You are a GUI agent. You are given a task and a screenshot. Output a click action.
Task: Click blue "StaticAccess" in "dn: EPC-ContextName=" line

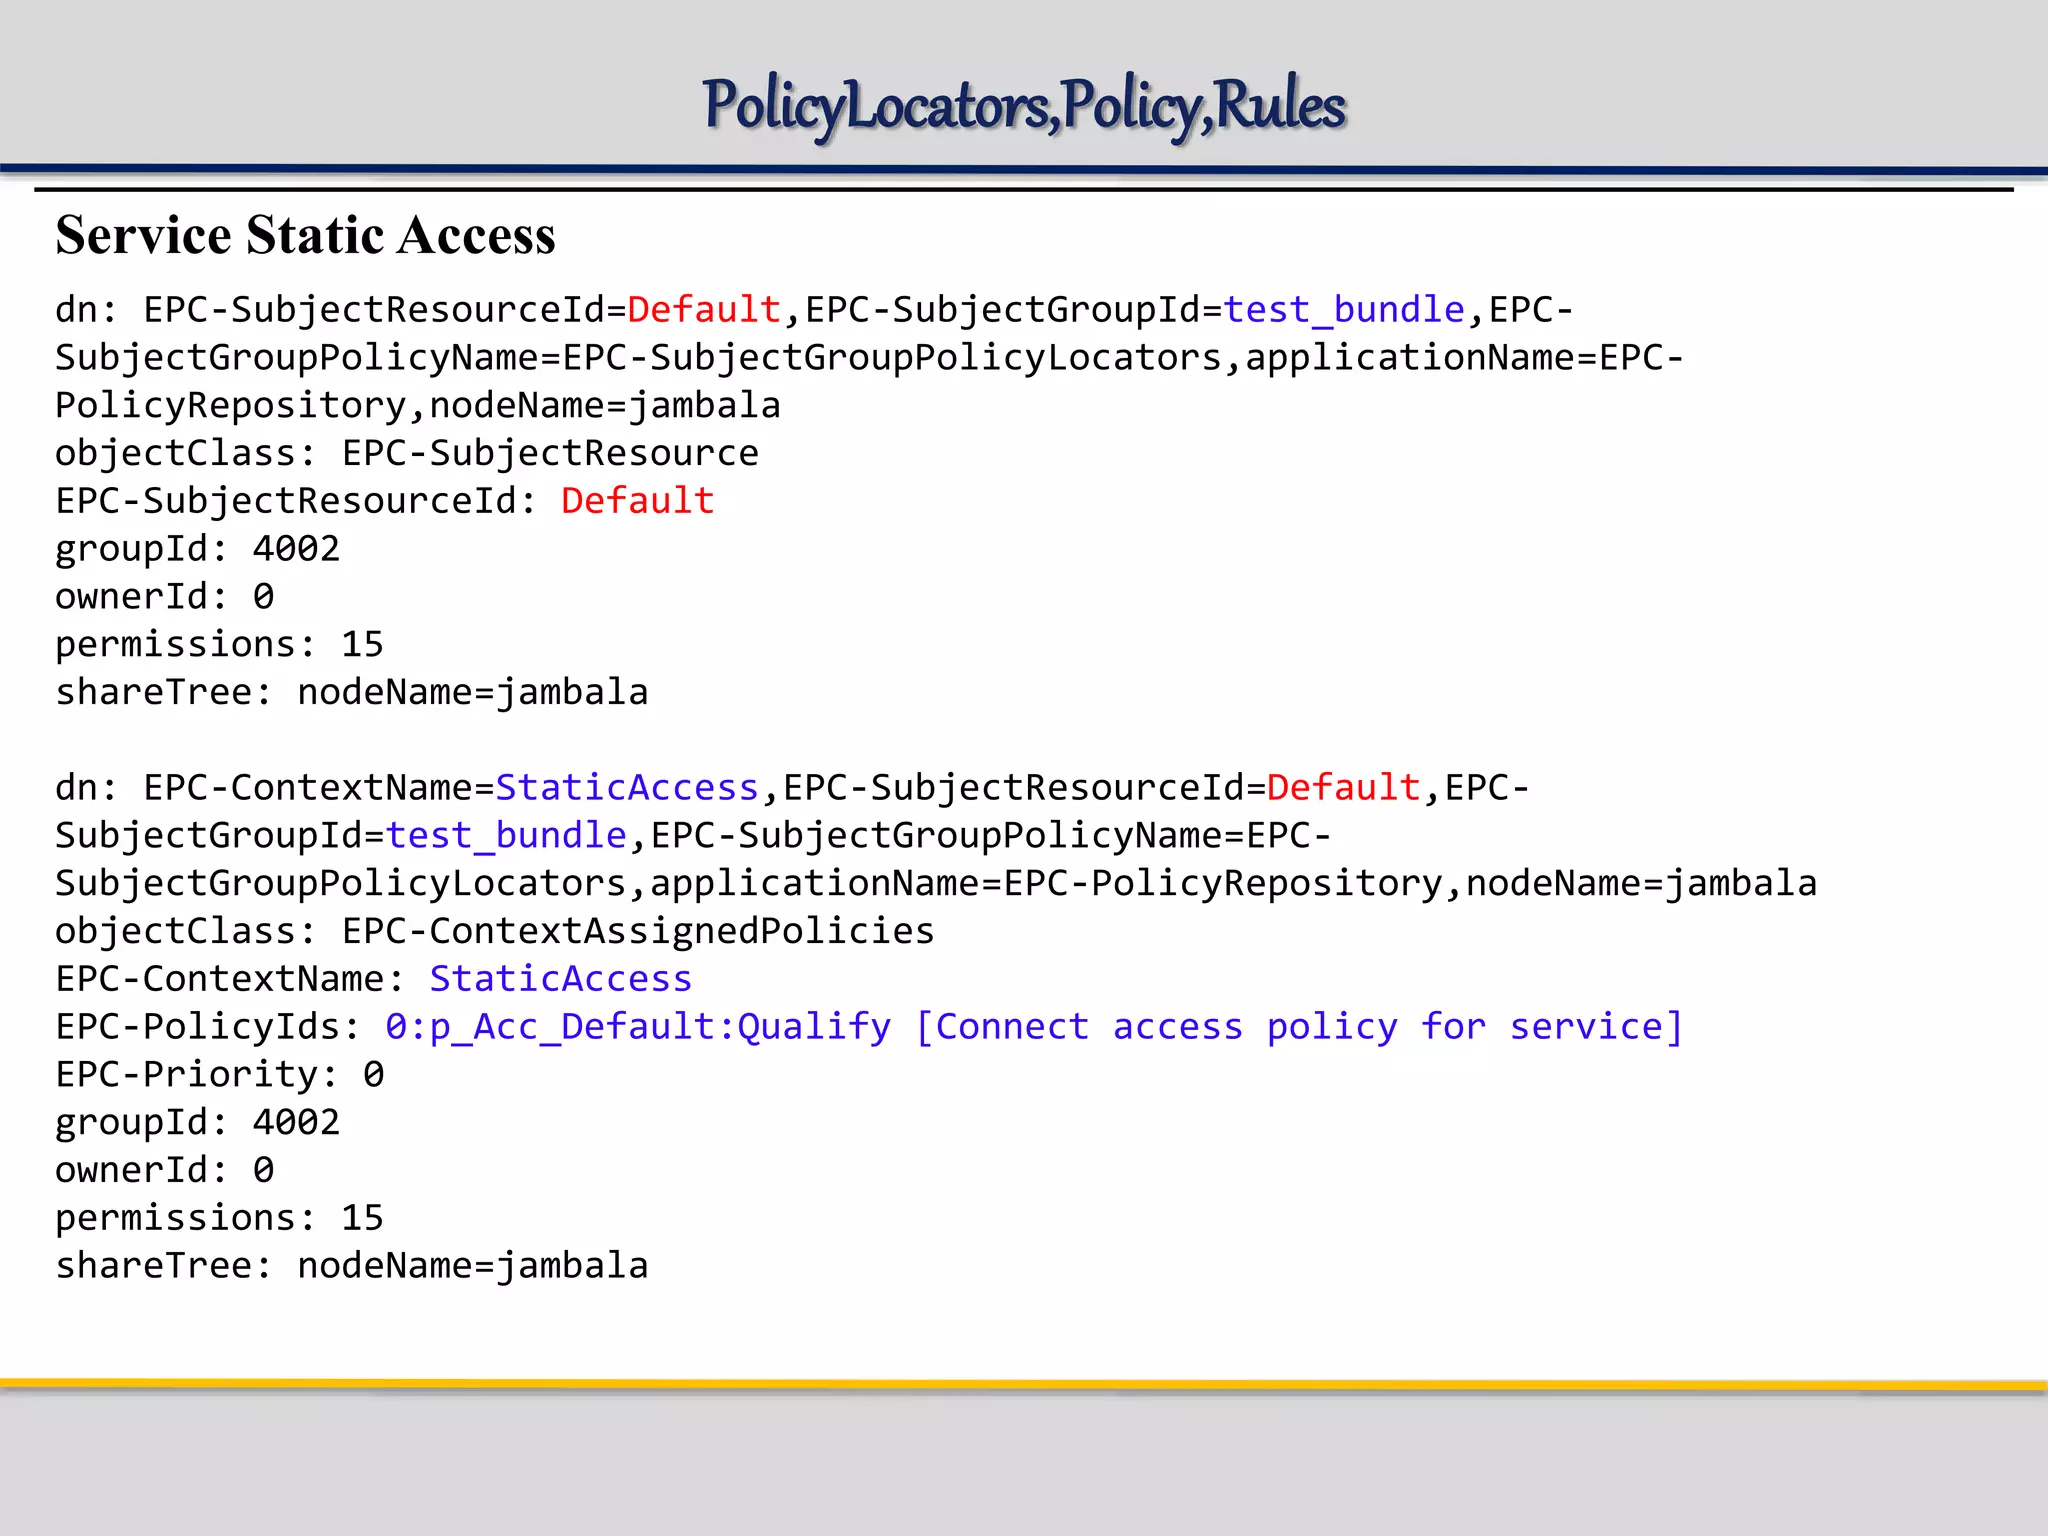click(627, 787)
